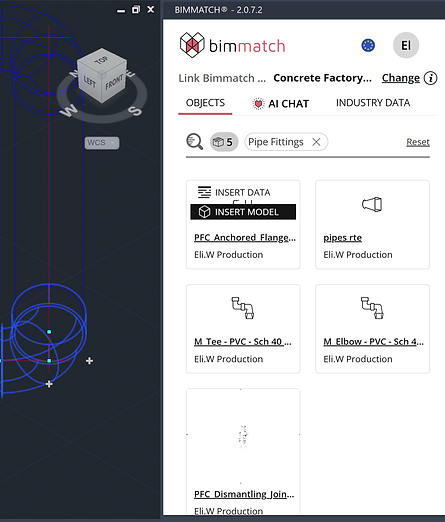The height and width of the screenshot is (522, 445).
Task: Select the lower cyan grip on the pipe
Action: click(49, 361)
